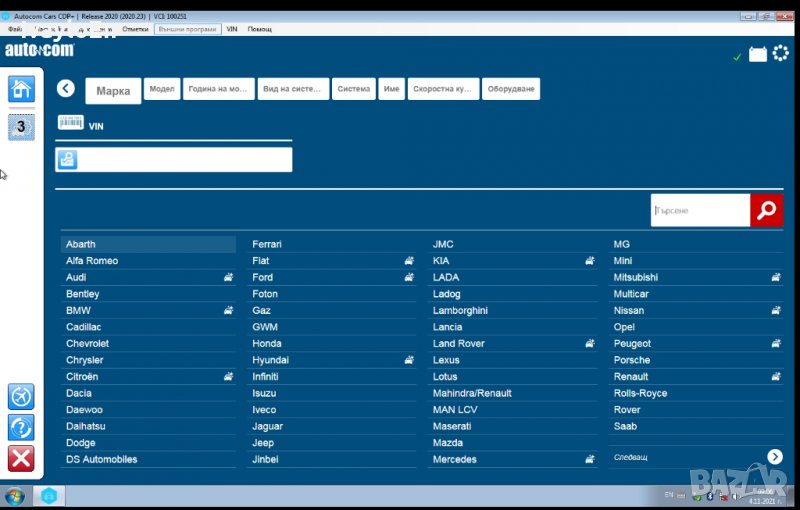Click the red search magnifier button
The width and height of the screenshot is (800, 510).
[766, 210]
